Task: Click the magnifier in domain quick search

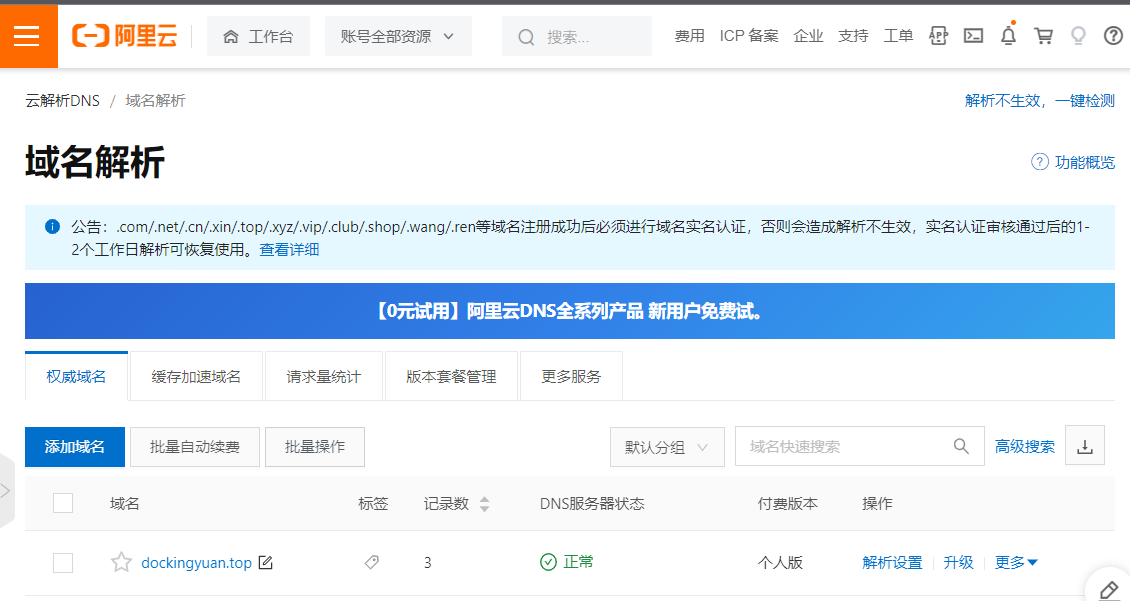Action: (961, 446)
